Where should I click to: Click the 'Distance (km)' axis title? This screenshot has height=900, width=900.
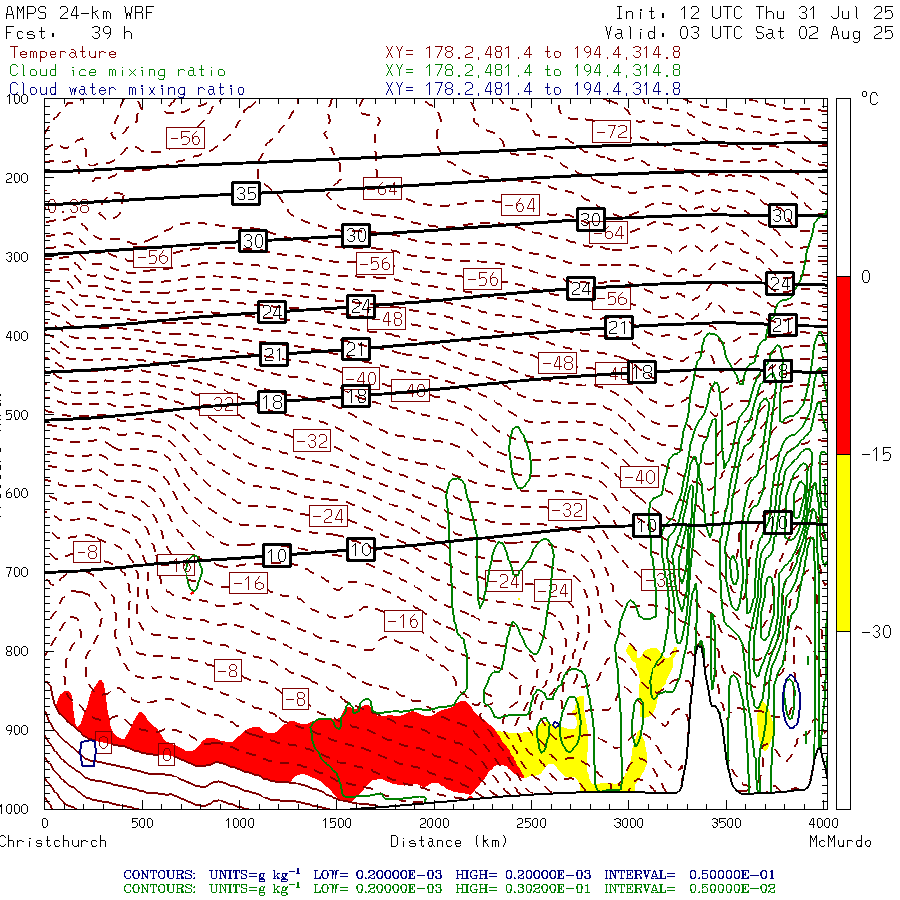[449, 842]
